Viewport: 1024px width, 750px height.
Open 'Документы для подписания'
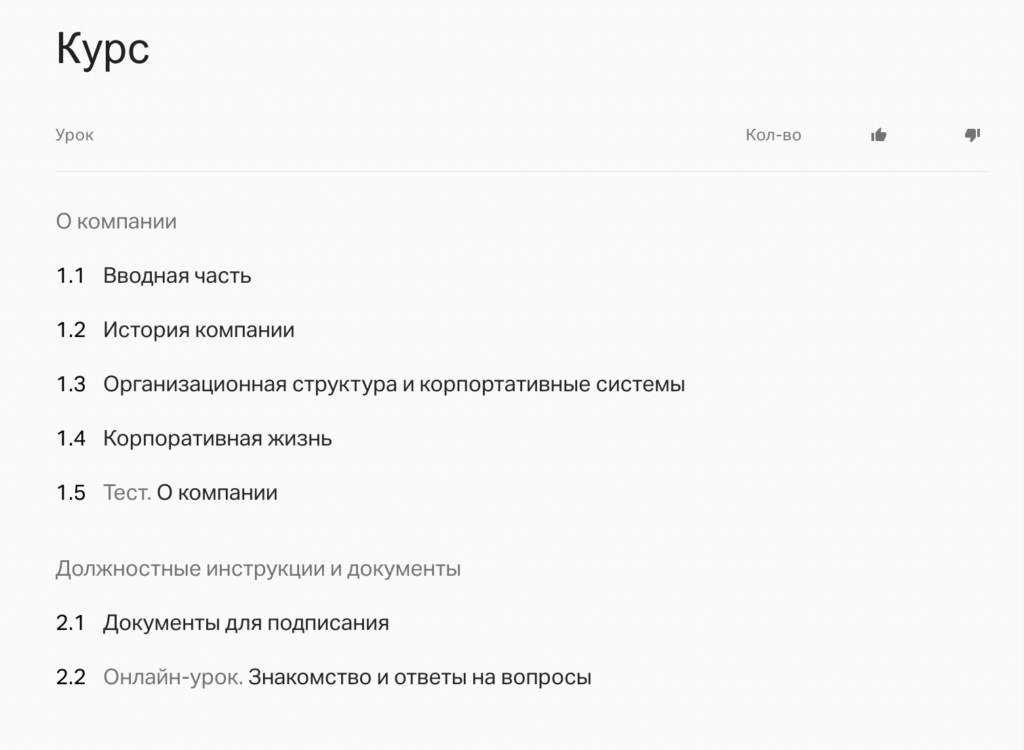coord(246,622)
